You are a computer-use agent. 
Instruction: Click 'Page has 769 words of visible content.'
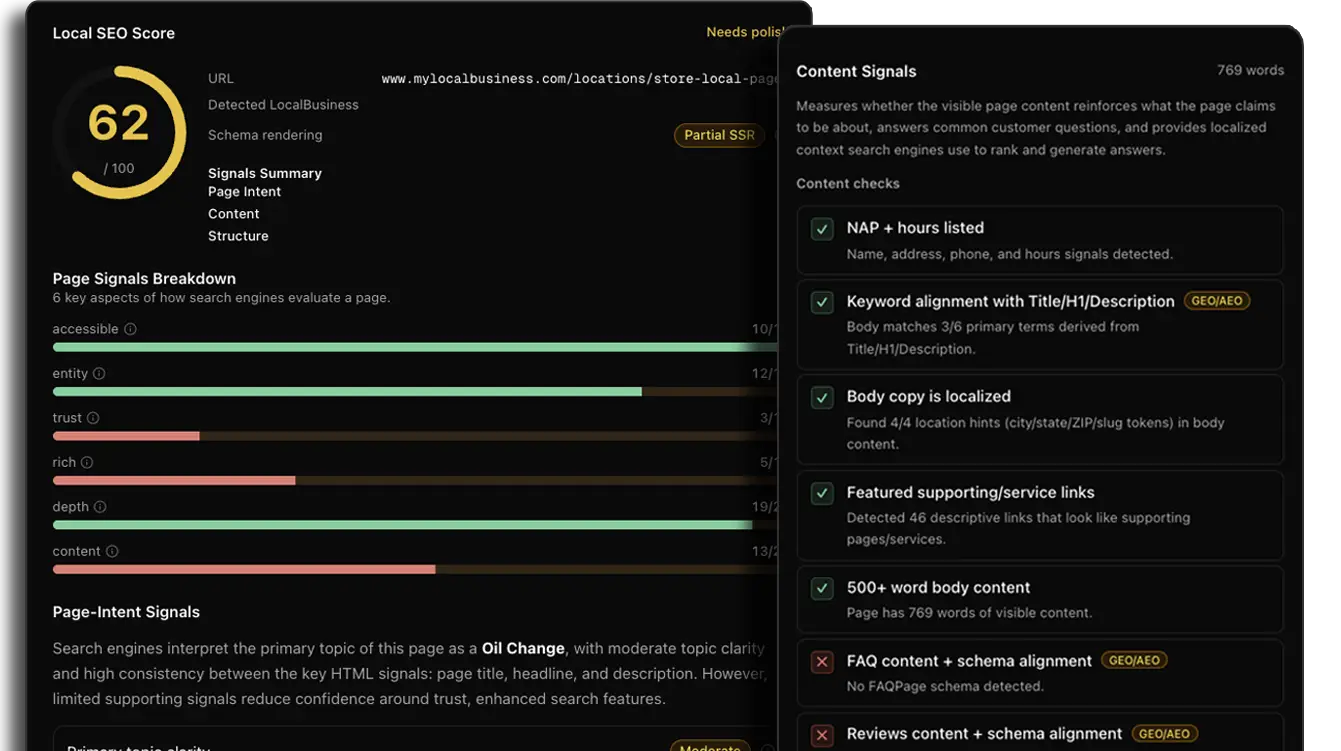tap(969, 613)
